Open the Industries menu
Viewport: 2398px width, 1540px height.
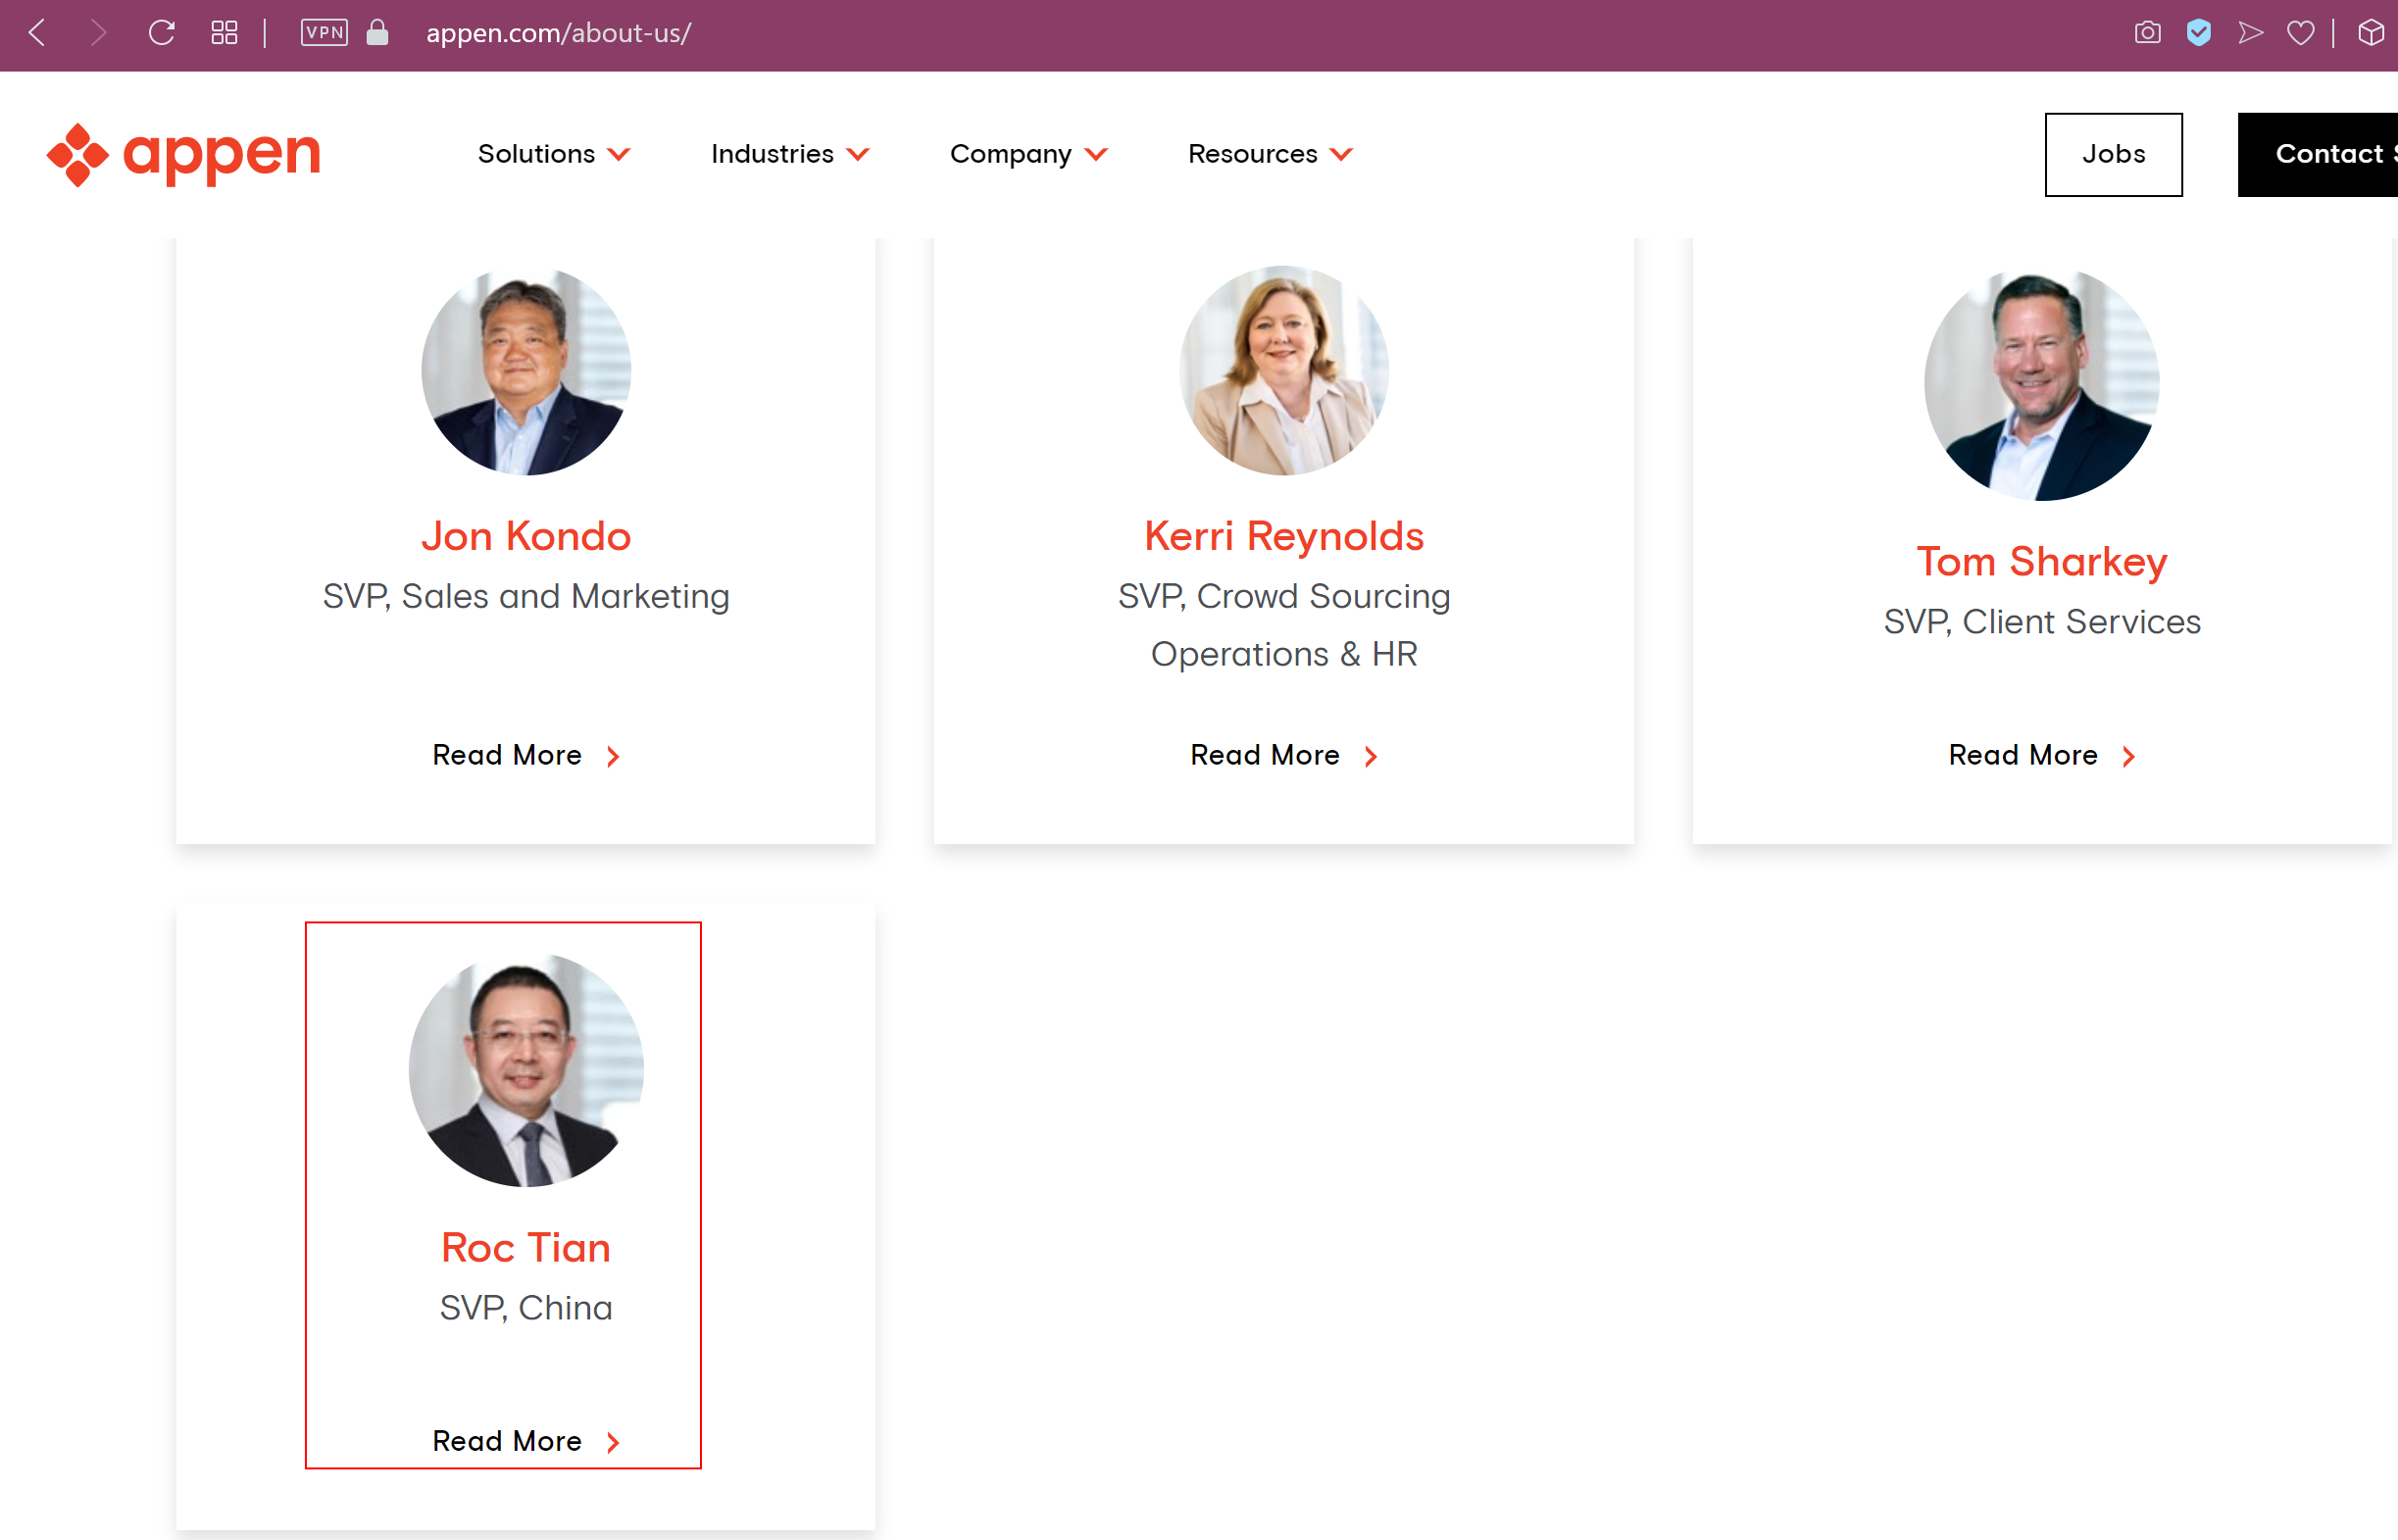[772, 154]
